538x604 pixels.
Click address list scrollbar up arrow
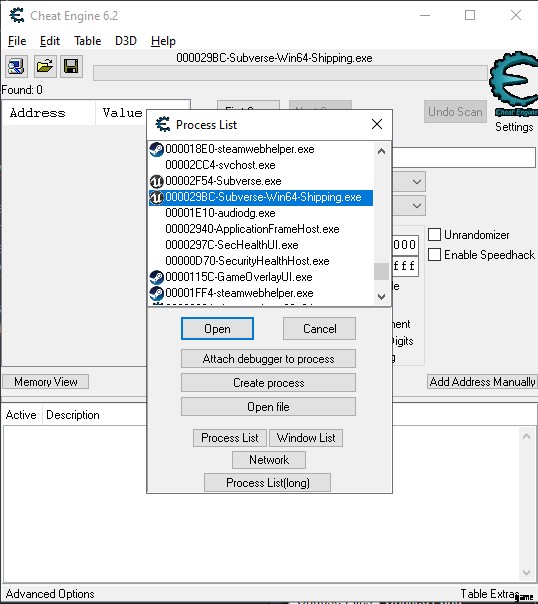pyautogui.click(x=526, y=436)
